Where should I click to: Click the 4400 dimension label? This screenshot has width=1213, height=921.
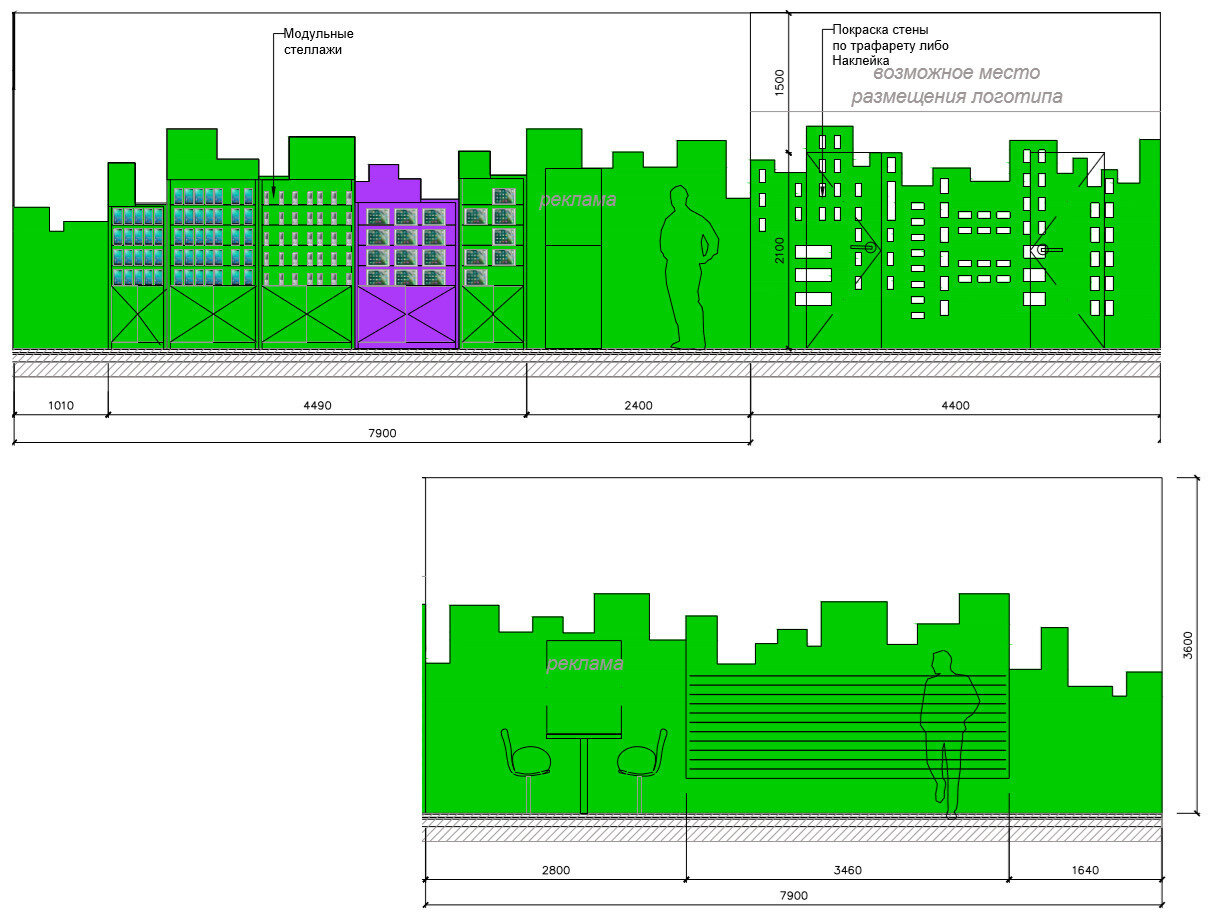pos(955,406)
